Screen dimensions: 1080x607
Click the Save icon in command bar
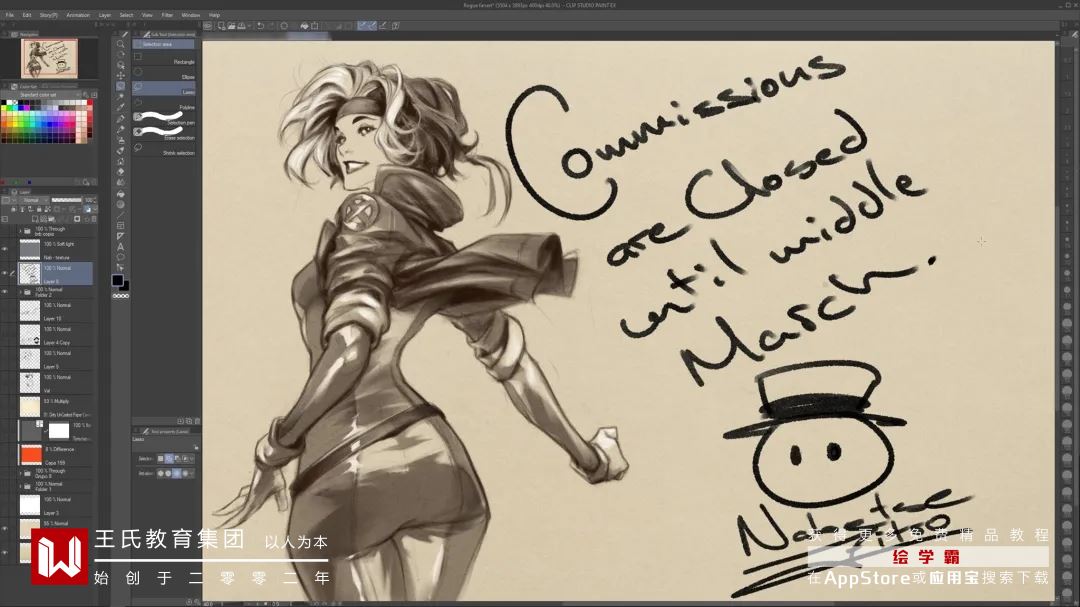point(242,25)
